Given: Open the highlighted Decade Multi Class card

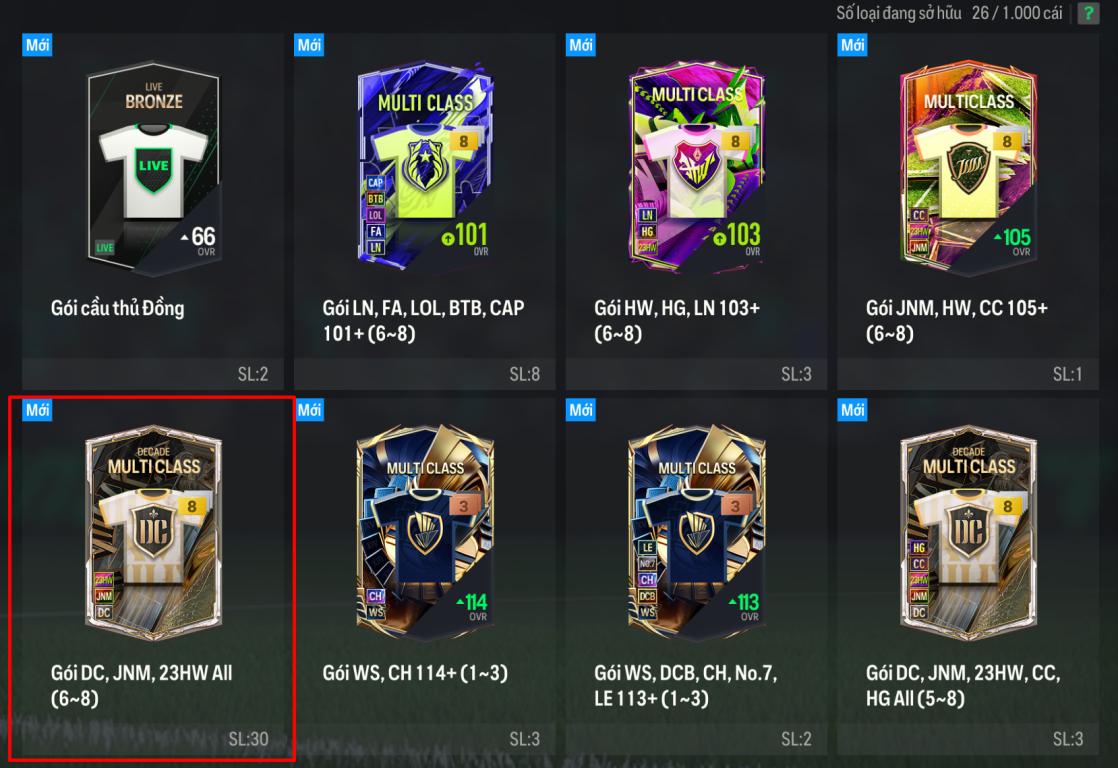Looking at the screenshot, I should (x=153, y=533).
